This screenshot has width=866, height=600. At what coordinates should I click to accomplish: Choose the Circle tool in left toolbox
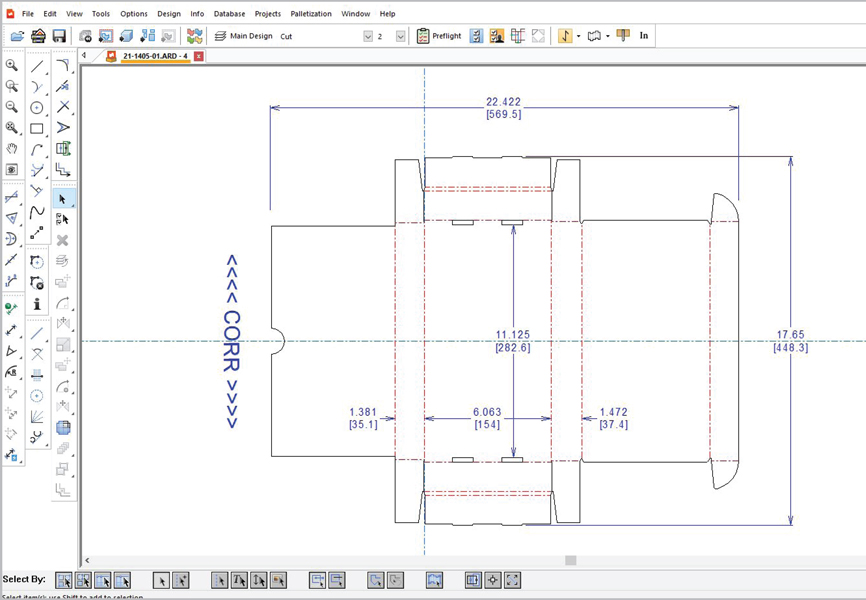37,108
